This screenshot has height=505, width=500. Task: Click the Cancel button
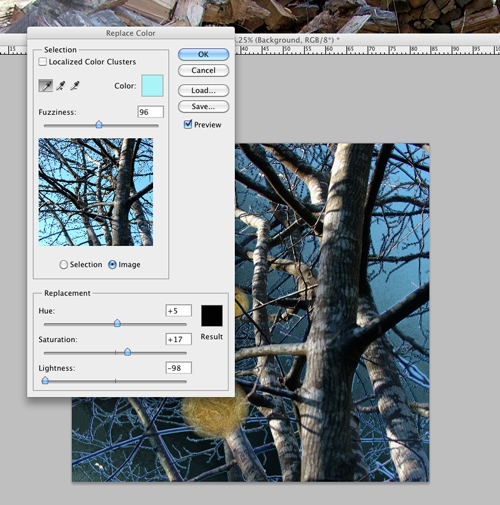click(203, 70)
